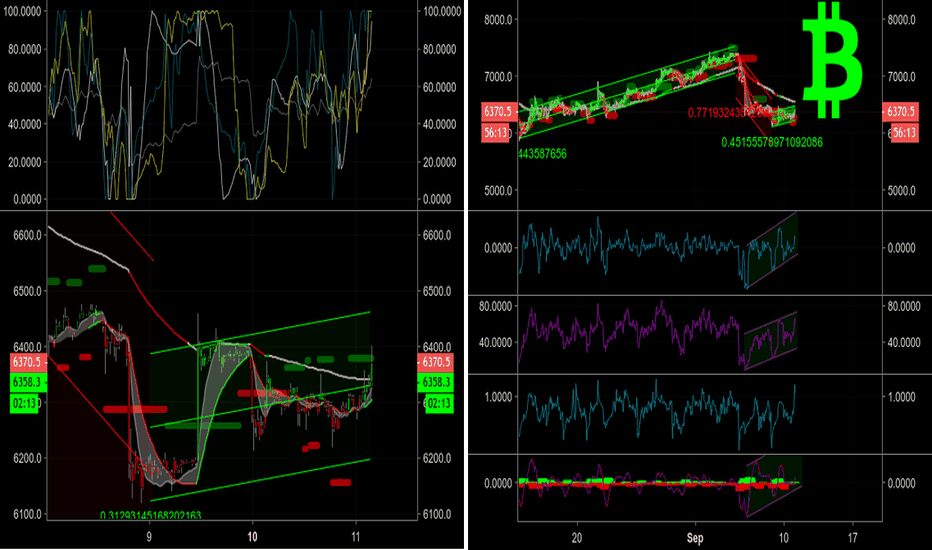
Task: Click 80.0000 on purple indicator panel's left axis
Action: pyautogui.click(x=496, y=306)
